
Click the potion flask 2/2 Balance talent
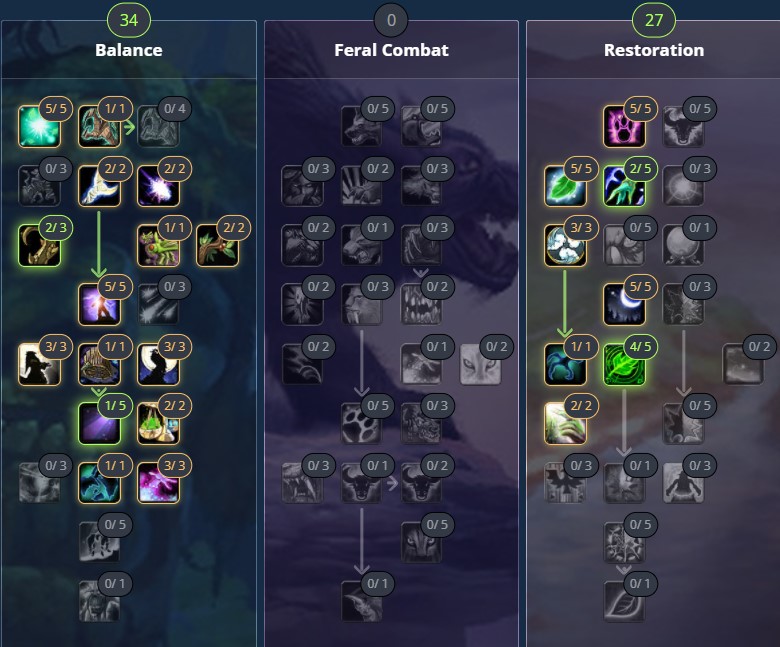[158, 423]
